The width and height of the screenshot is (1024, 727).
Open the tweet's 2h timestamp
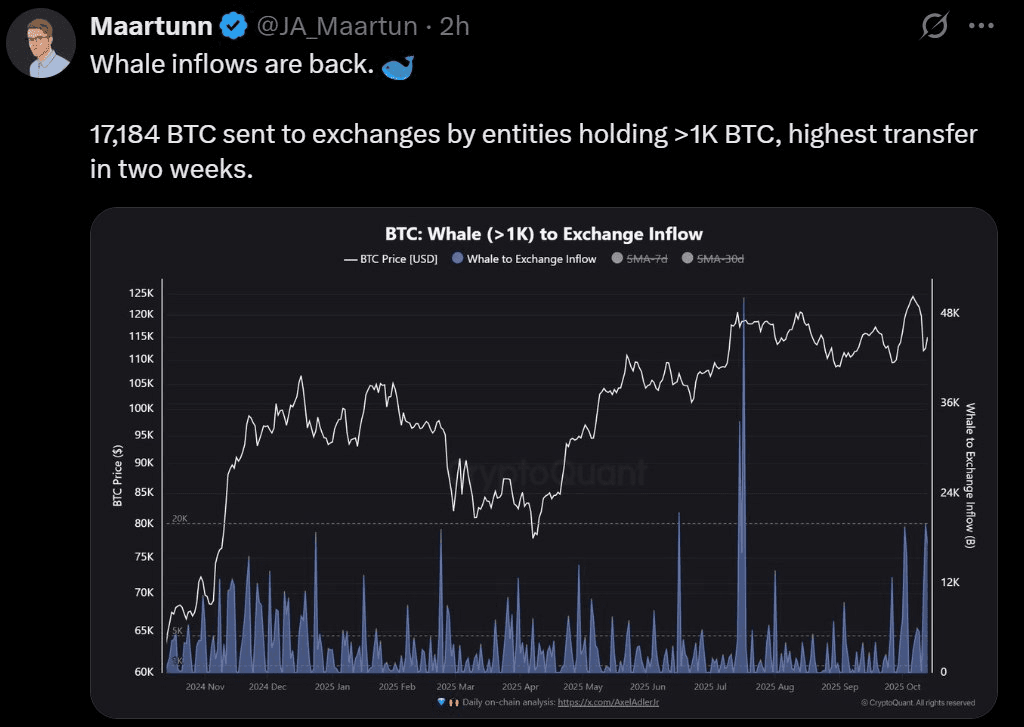coord(454,27)
